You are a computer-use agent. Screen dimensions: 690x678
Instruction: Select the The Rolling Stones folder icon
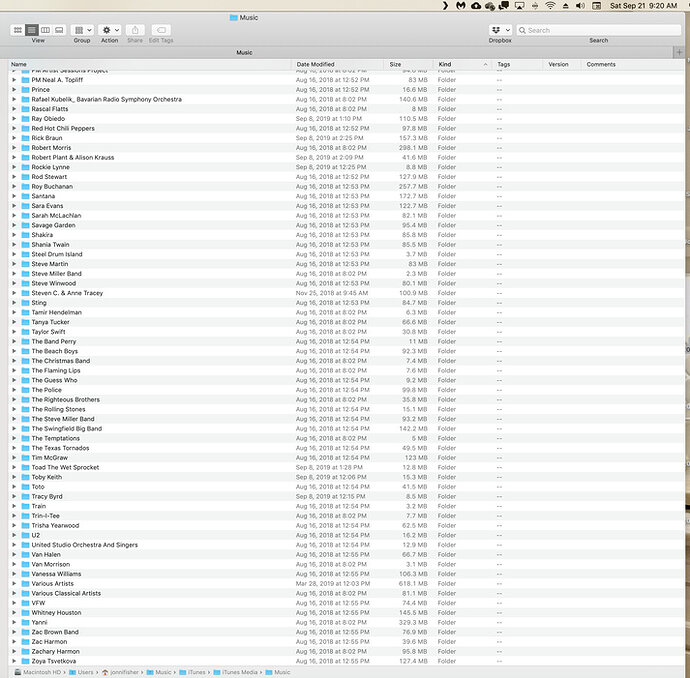[x=26, y=409]
